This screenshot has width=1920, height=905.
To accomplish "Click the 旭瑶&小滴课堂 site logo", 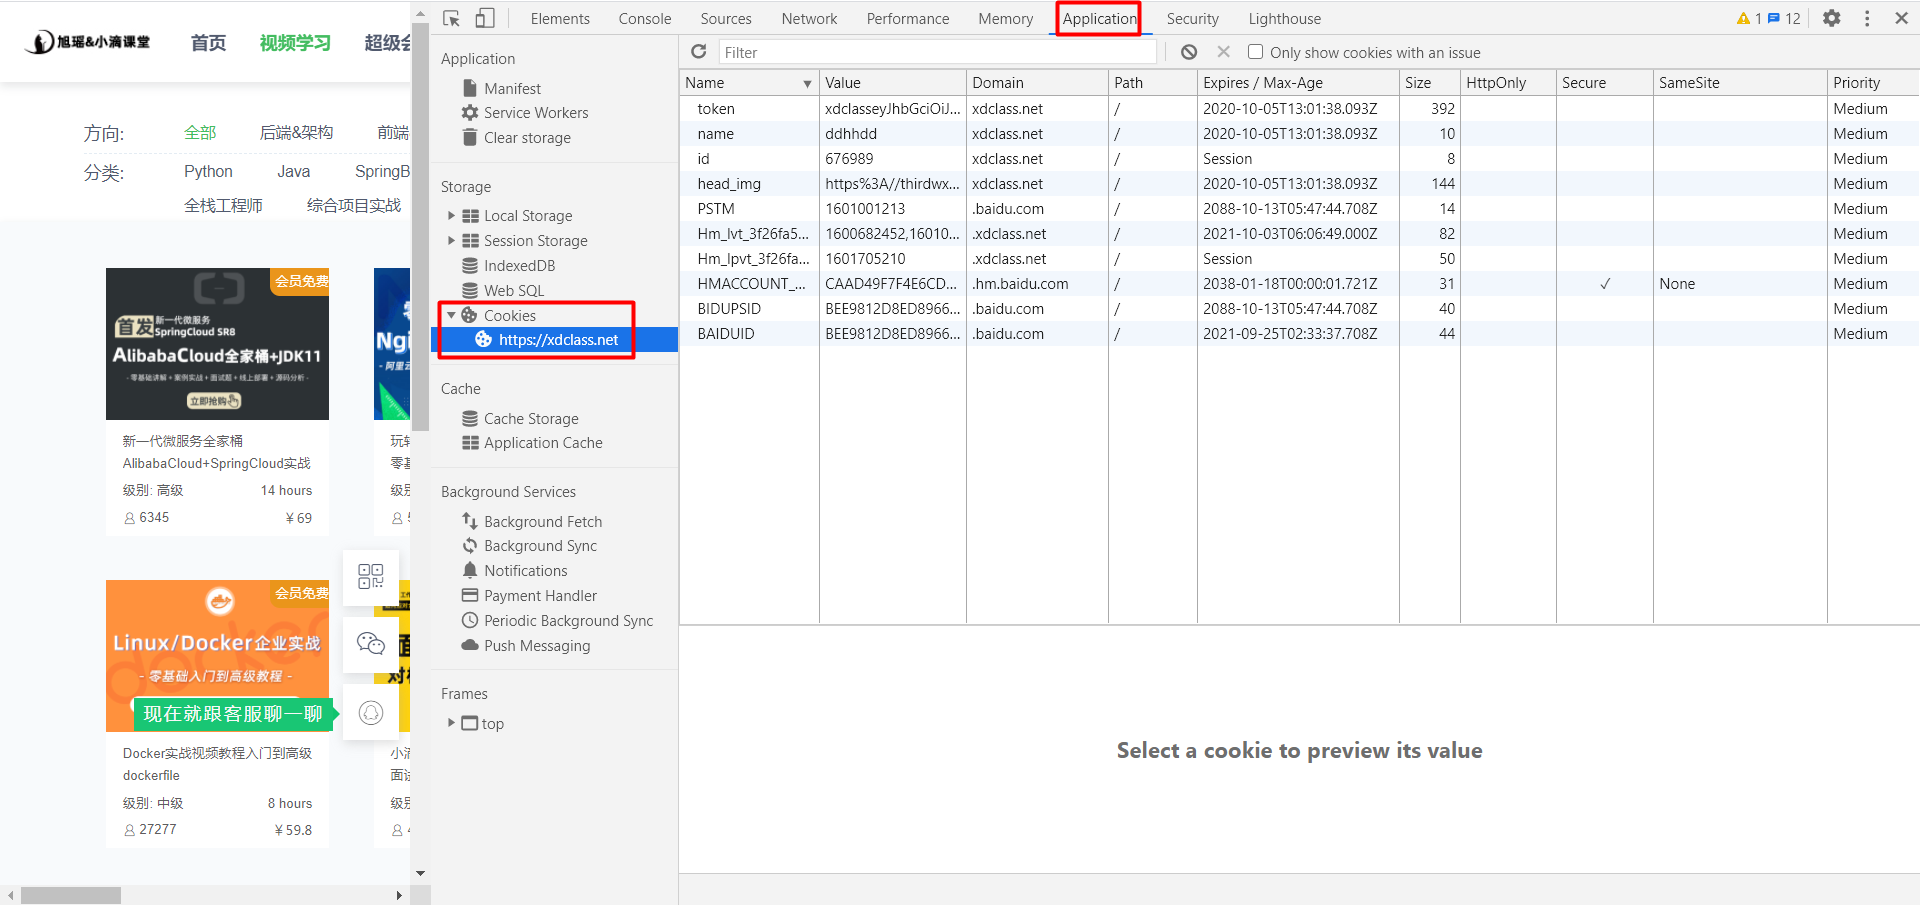I will pos(88,42).
